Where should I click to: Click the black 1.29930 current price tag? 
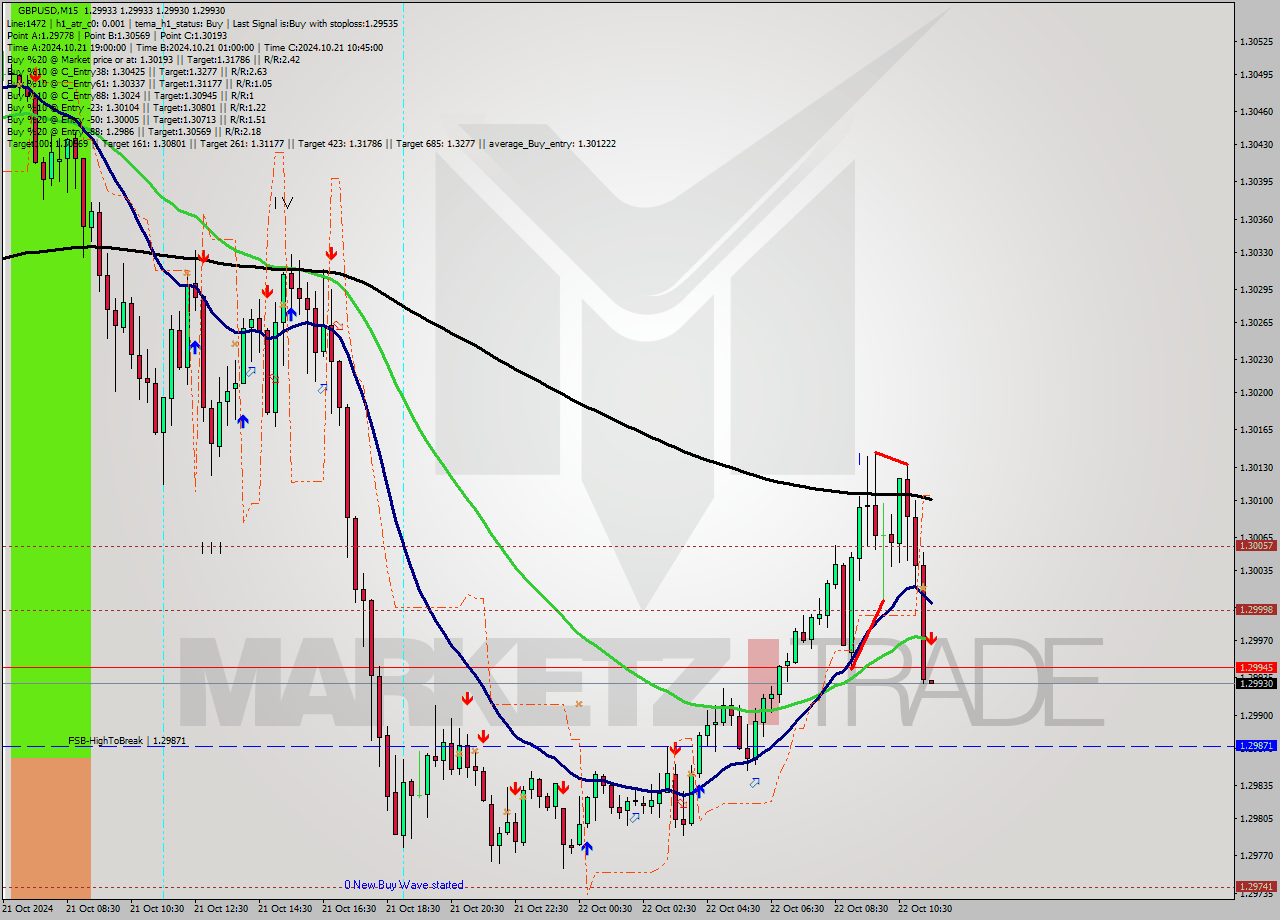[1256, 683]
